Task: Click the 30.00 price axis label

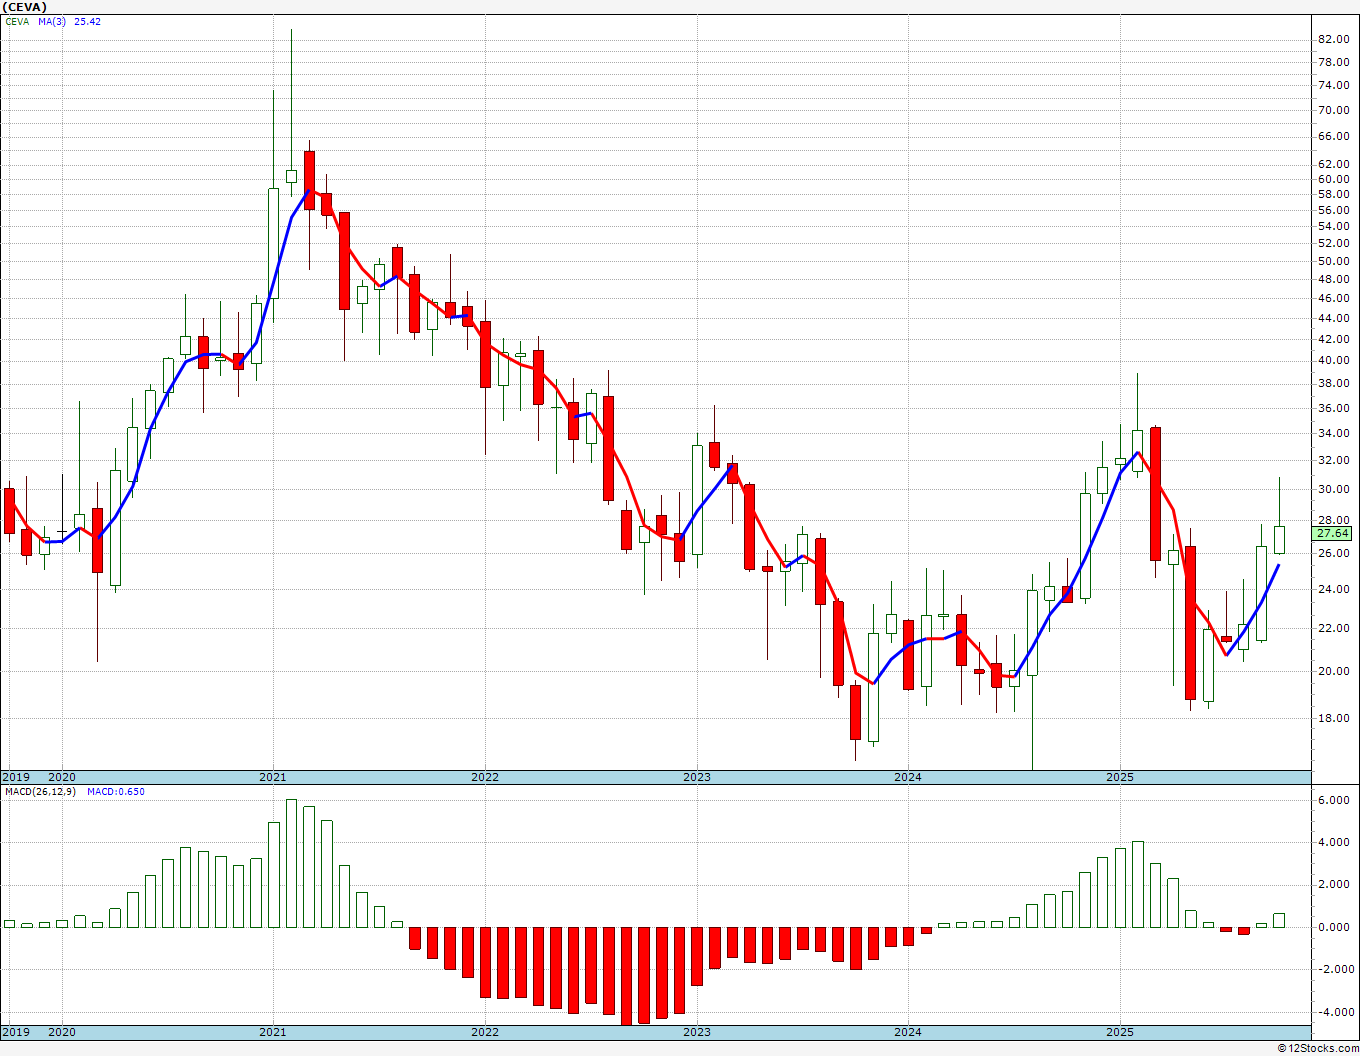Action: click(1334, 489)
